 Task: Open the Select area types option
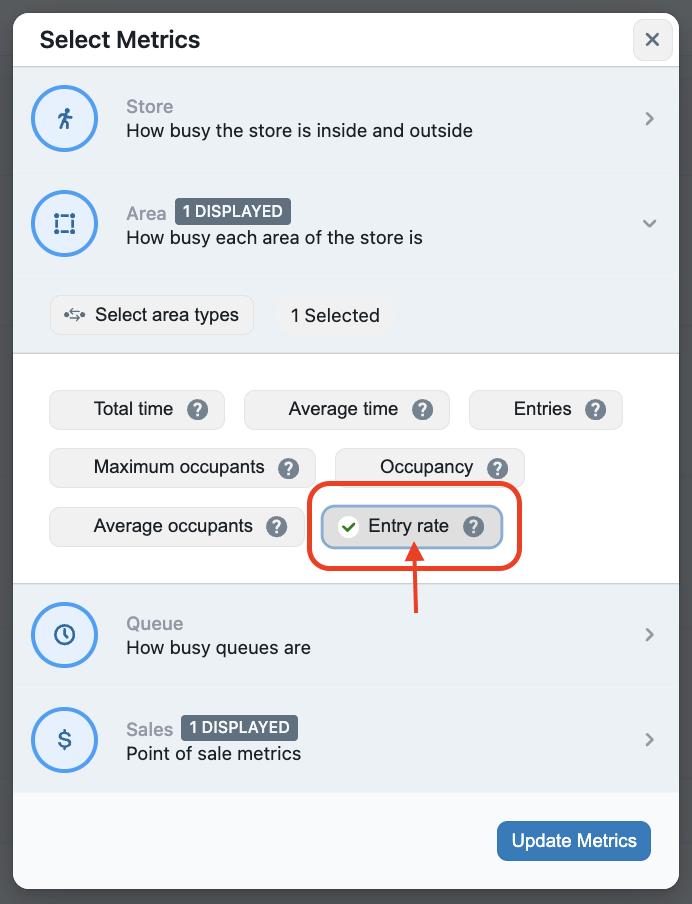tap(152, 315)
